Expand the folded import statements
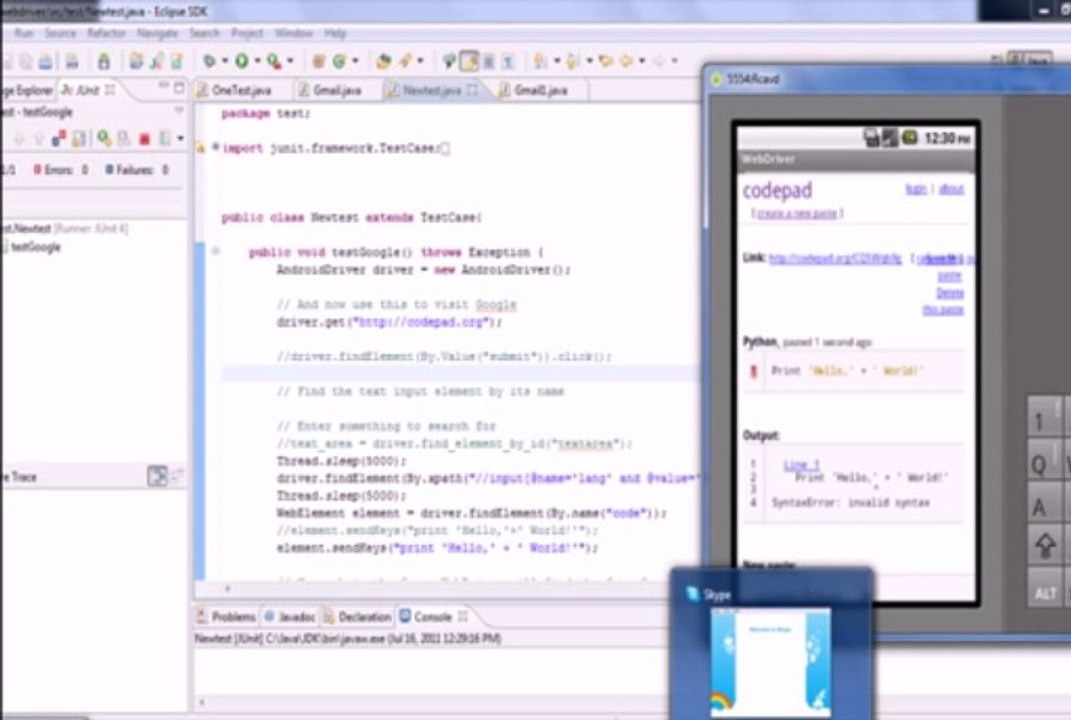The height and width of the screenshot is (720, 1071). 215,146
